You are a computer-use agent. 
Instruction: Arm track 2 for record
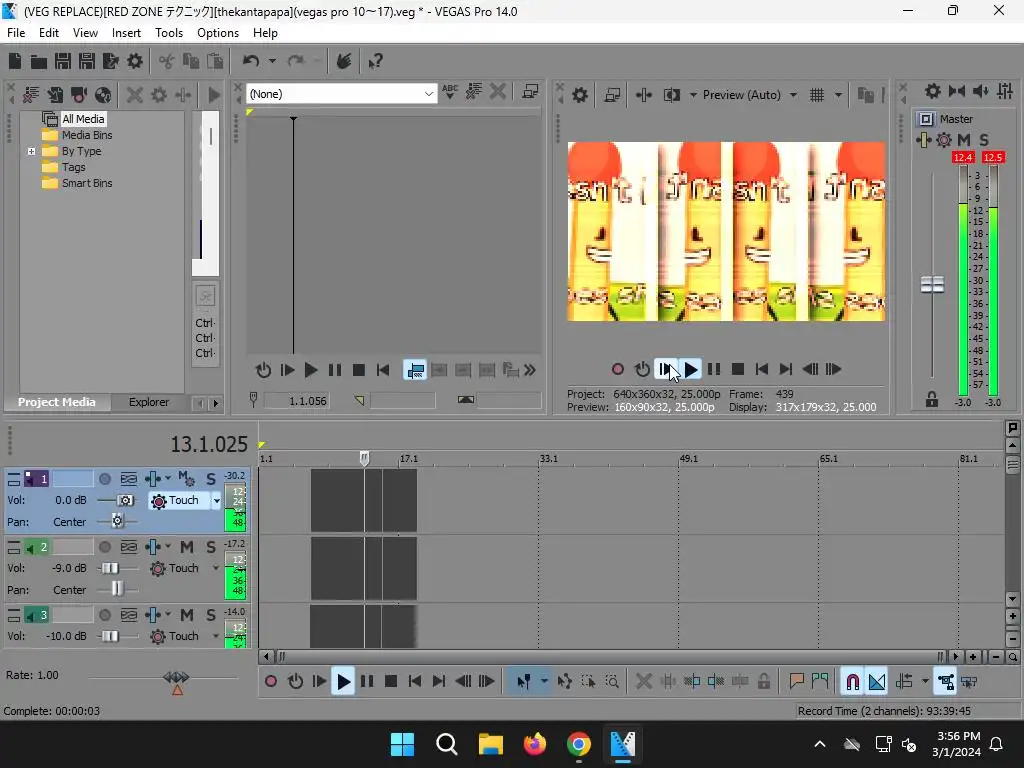click(x=104, y=547)
